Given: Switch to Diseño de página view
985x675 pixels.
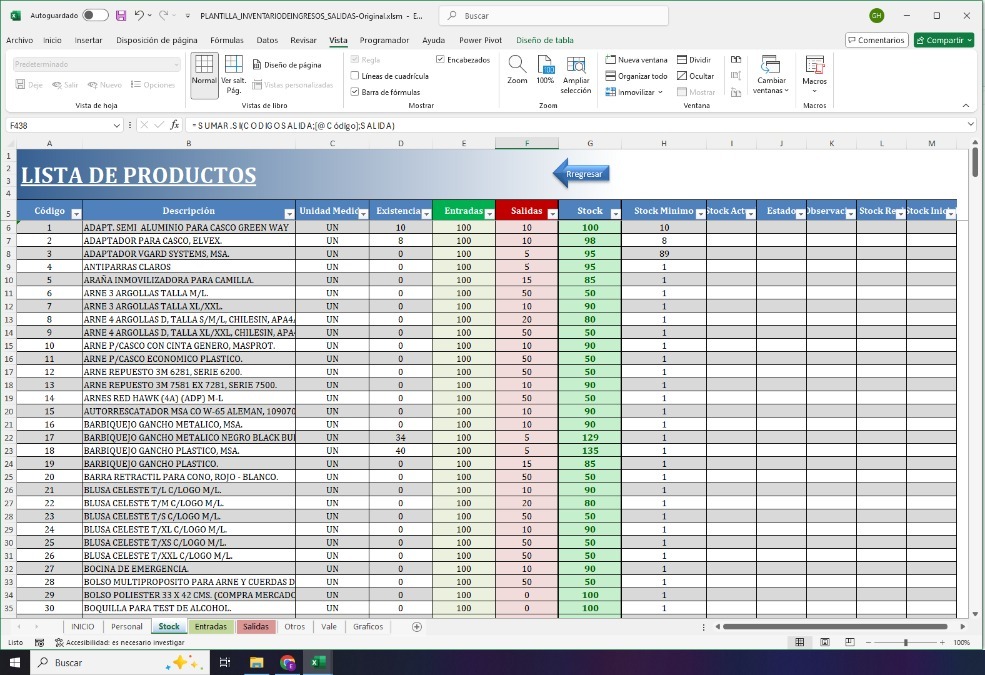Looking at the screenshot, I should pos(287,65).
